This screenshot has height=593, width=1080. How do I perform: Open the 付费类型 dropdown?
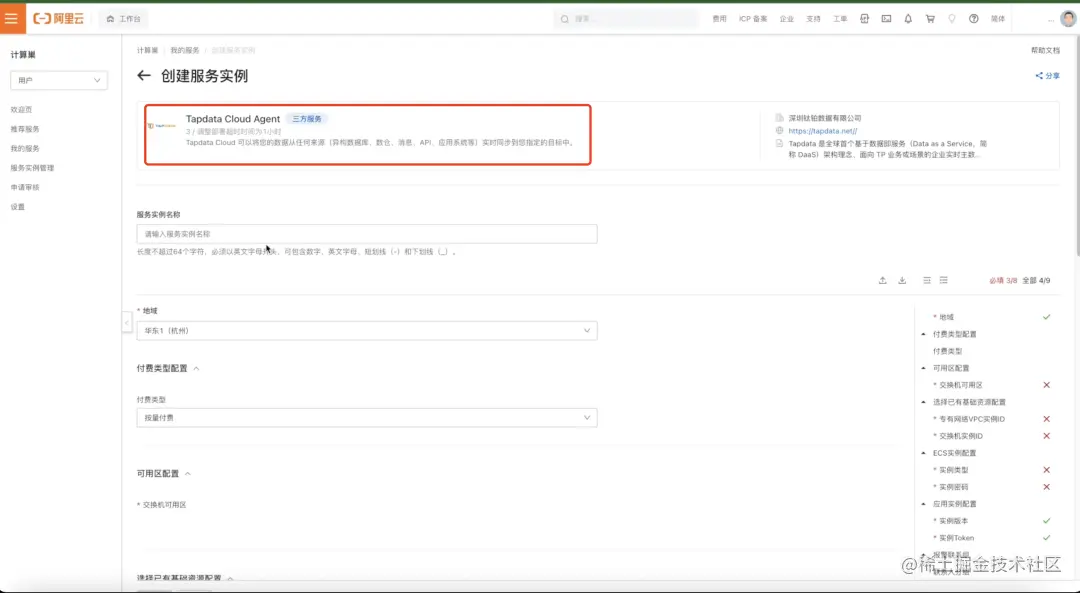pos(366,417)
